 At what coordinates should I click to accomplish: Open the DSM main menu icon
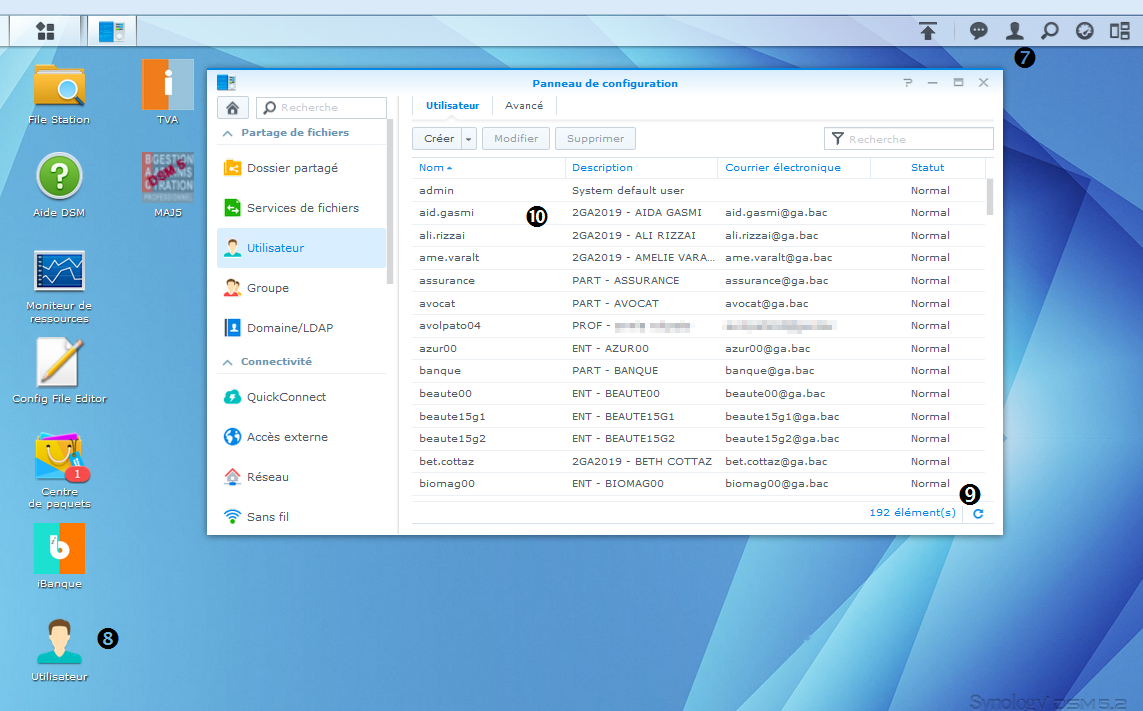click(x=45, y=31)
